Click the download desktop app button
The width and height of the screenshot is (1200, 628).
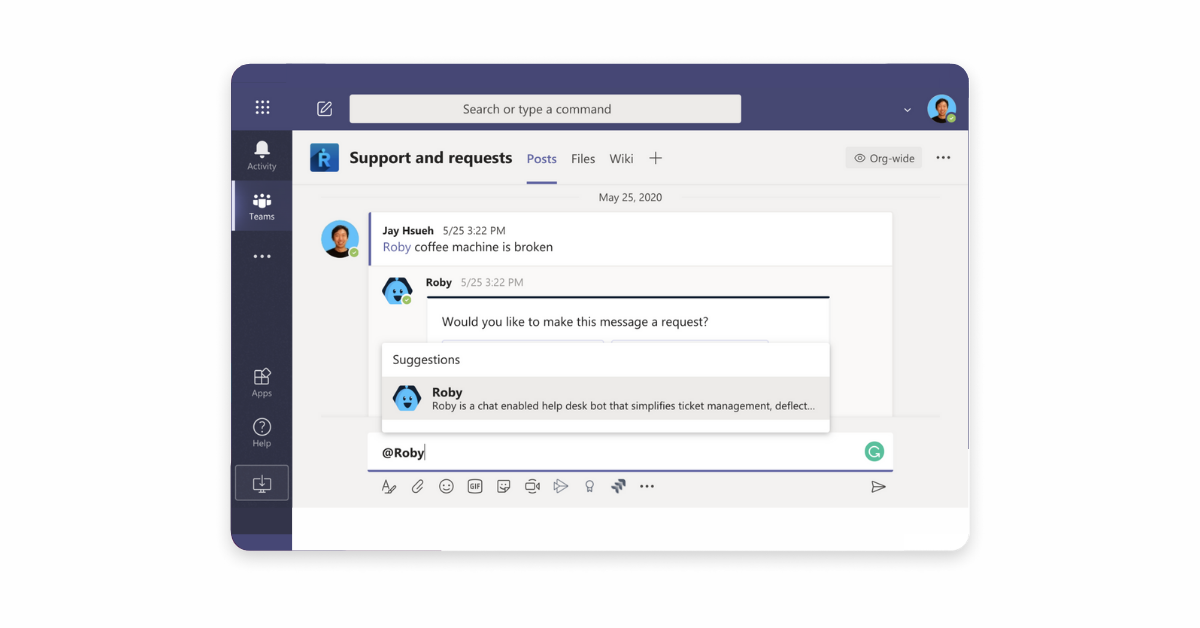(x=262, y=483)
